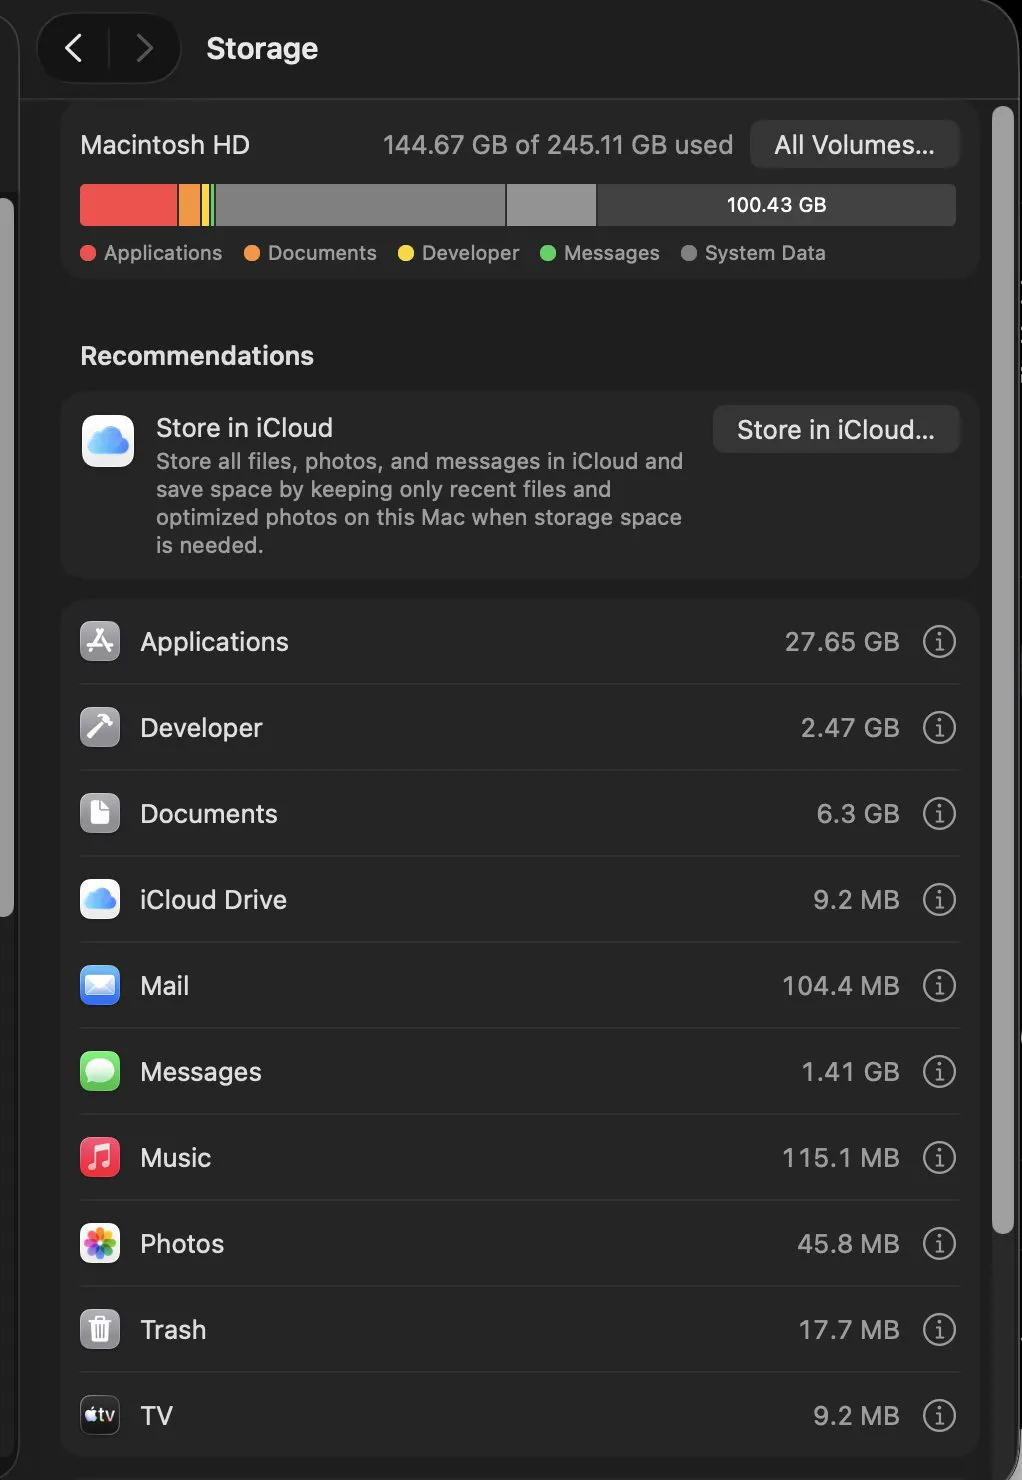Select the Documents row label
The height and width of the screenshot is (1480, 1022).
pos(209,814)
